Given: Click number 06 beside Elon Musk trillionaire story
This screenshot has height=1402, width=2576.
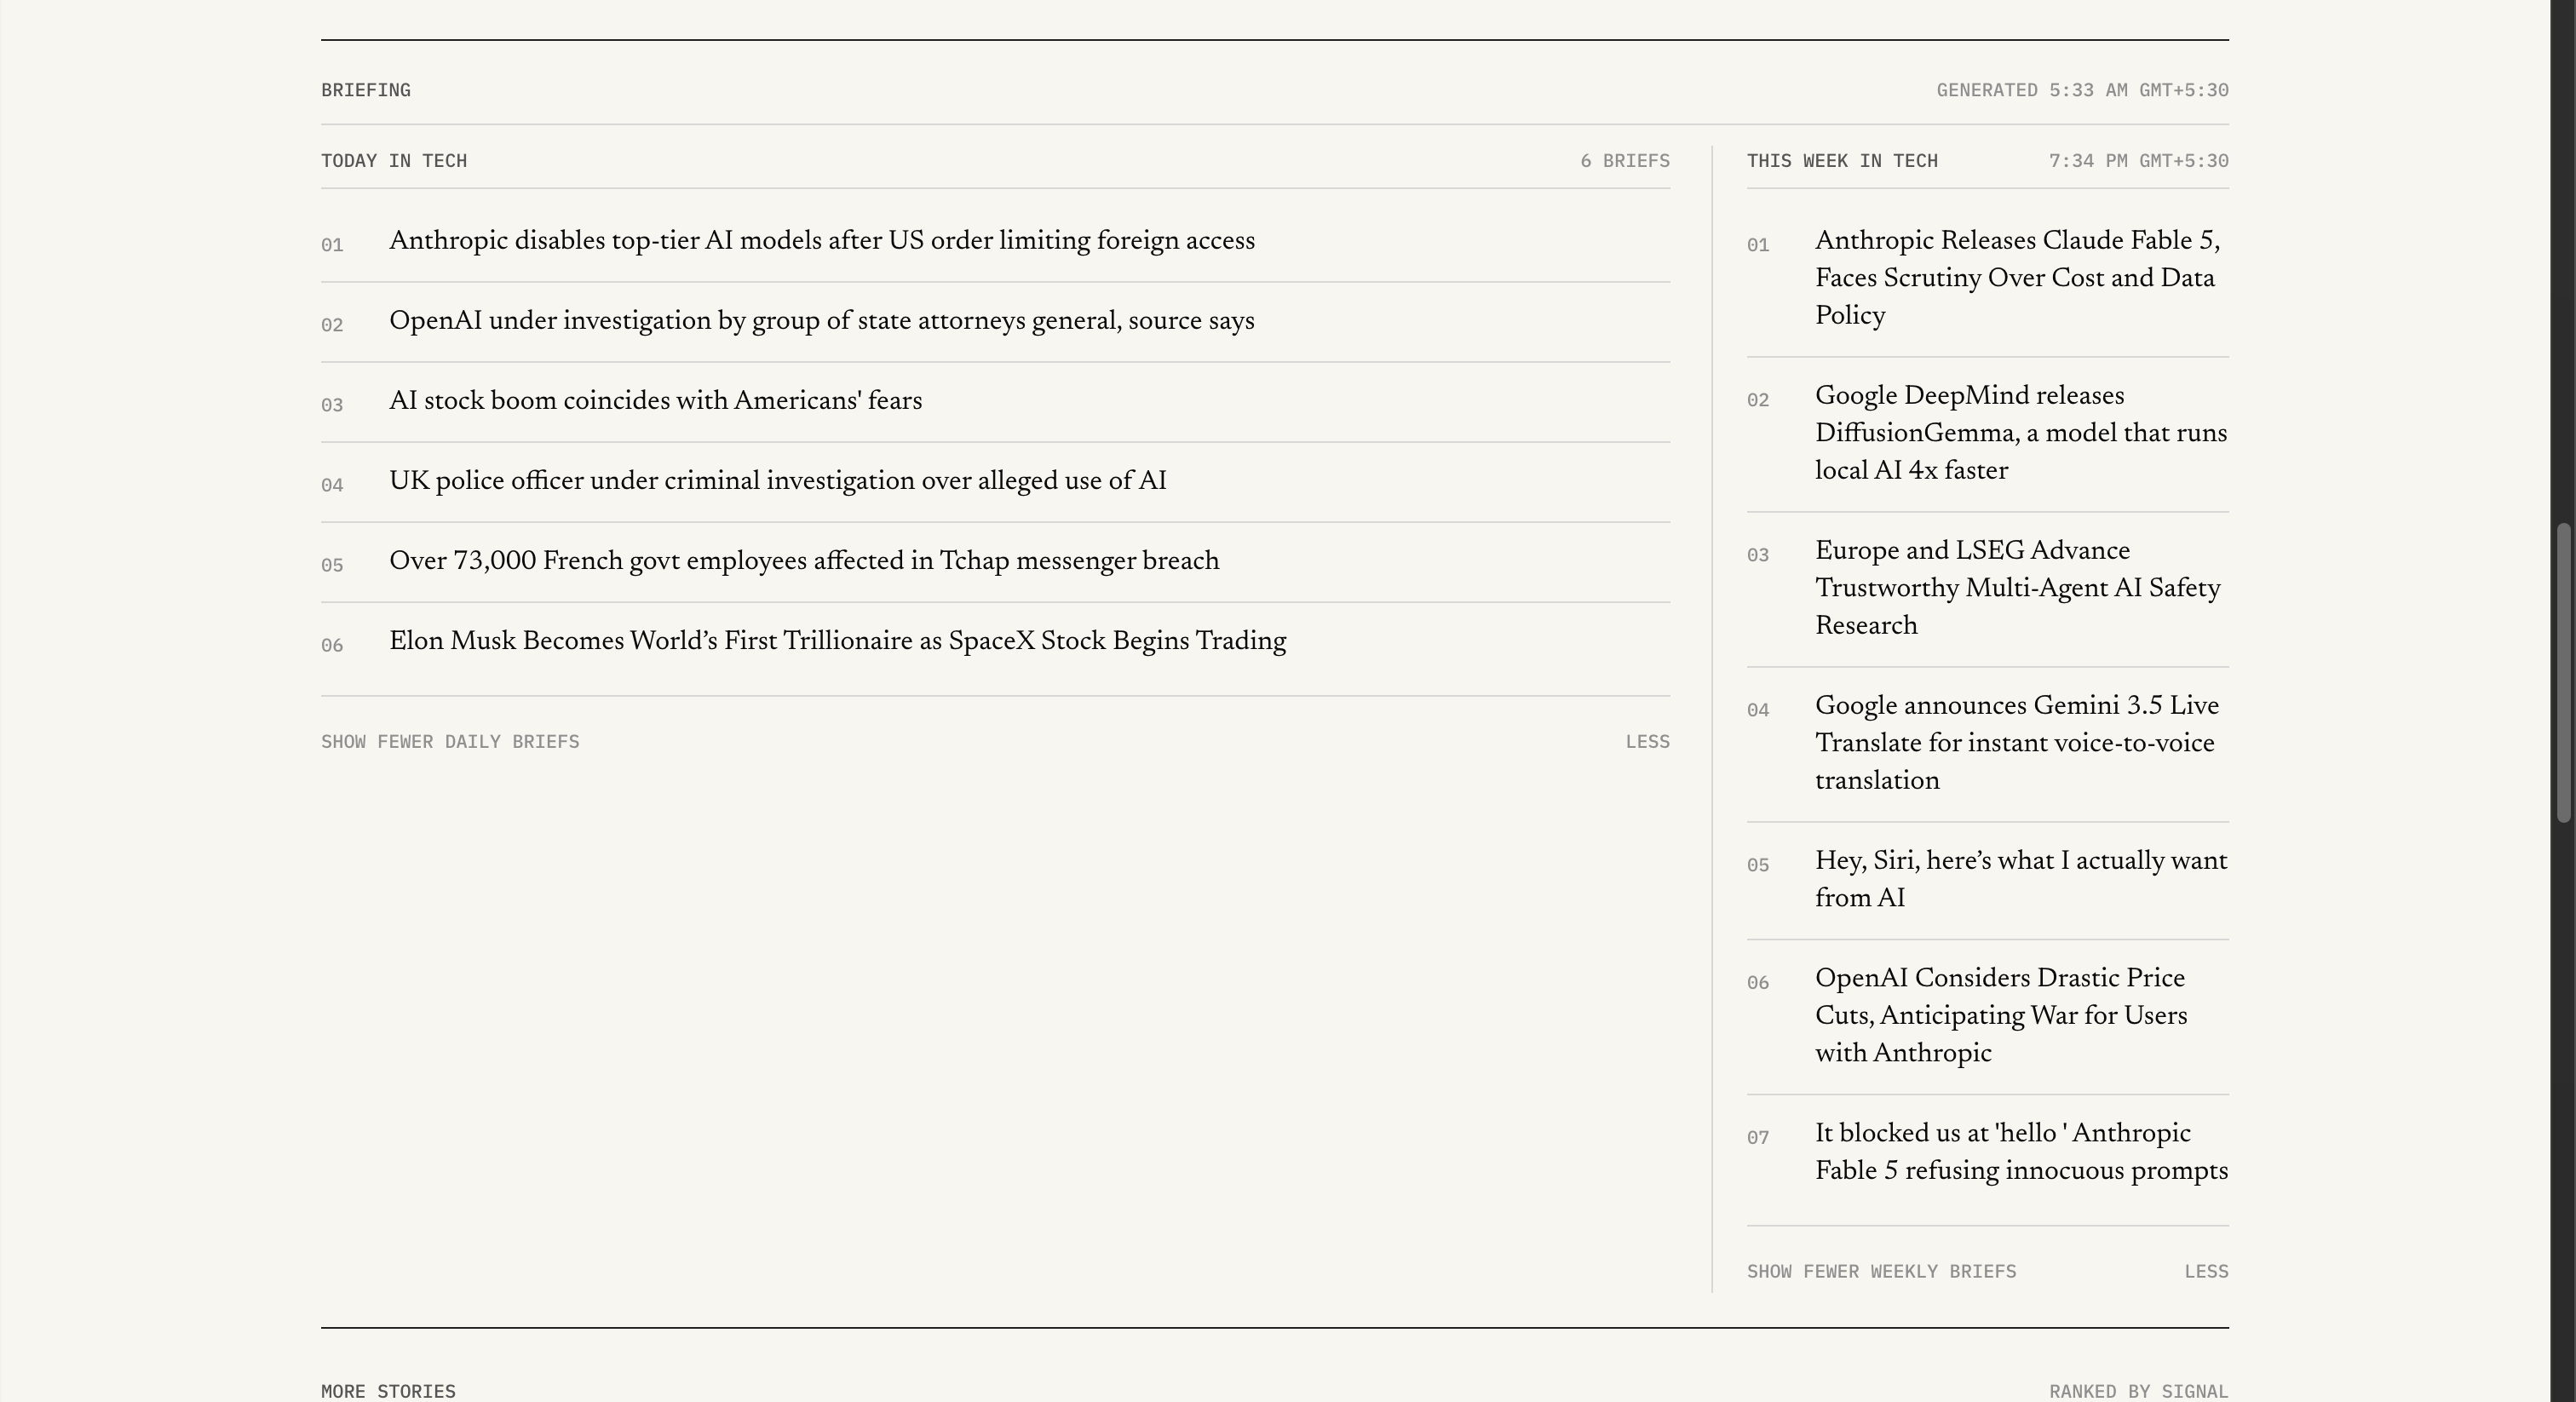Looking at the screenshot, I should coord(332,645).
